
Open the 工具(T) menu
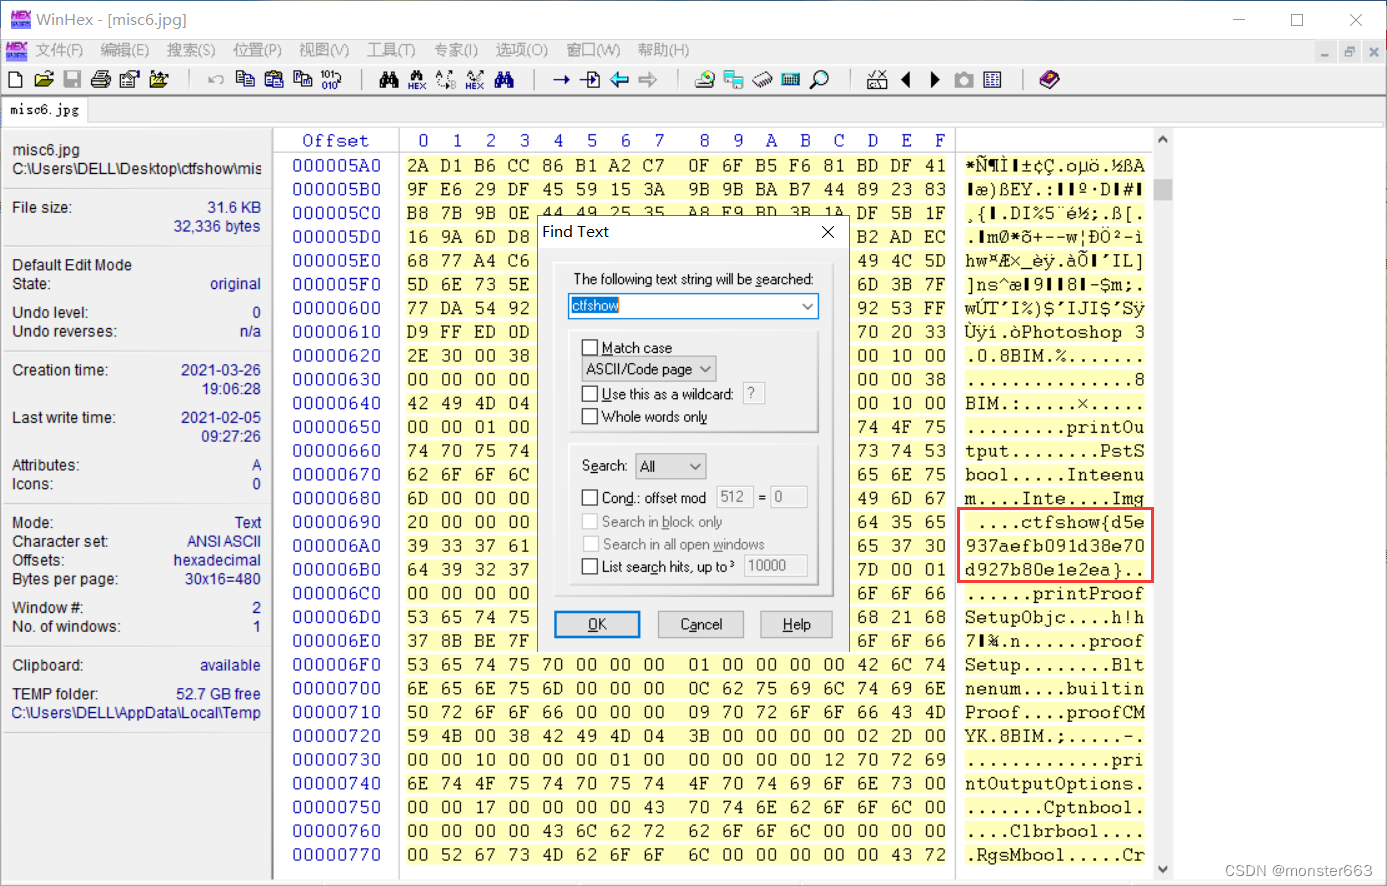391,50
